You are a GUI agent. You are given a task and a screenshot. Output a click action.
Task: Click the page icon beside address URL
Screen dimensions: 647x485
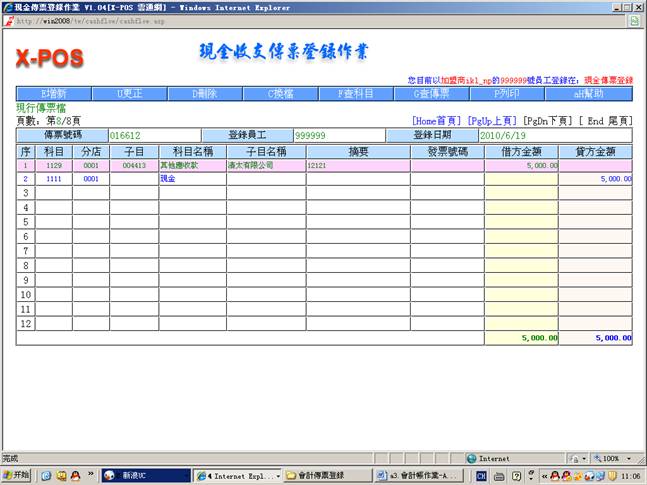click(x=8, y=20)
